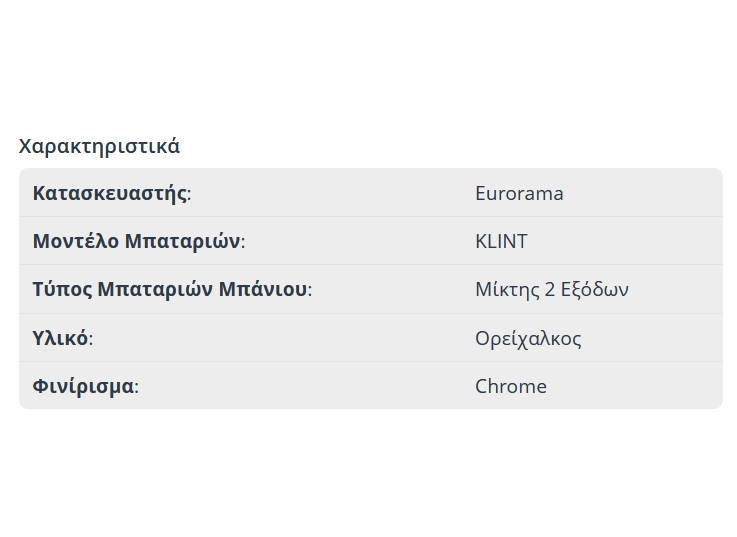Select the Φινίρισμα label text
The width and height of the screenshot is (737, 537).
click(x=83, y=386)
